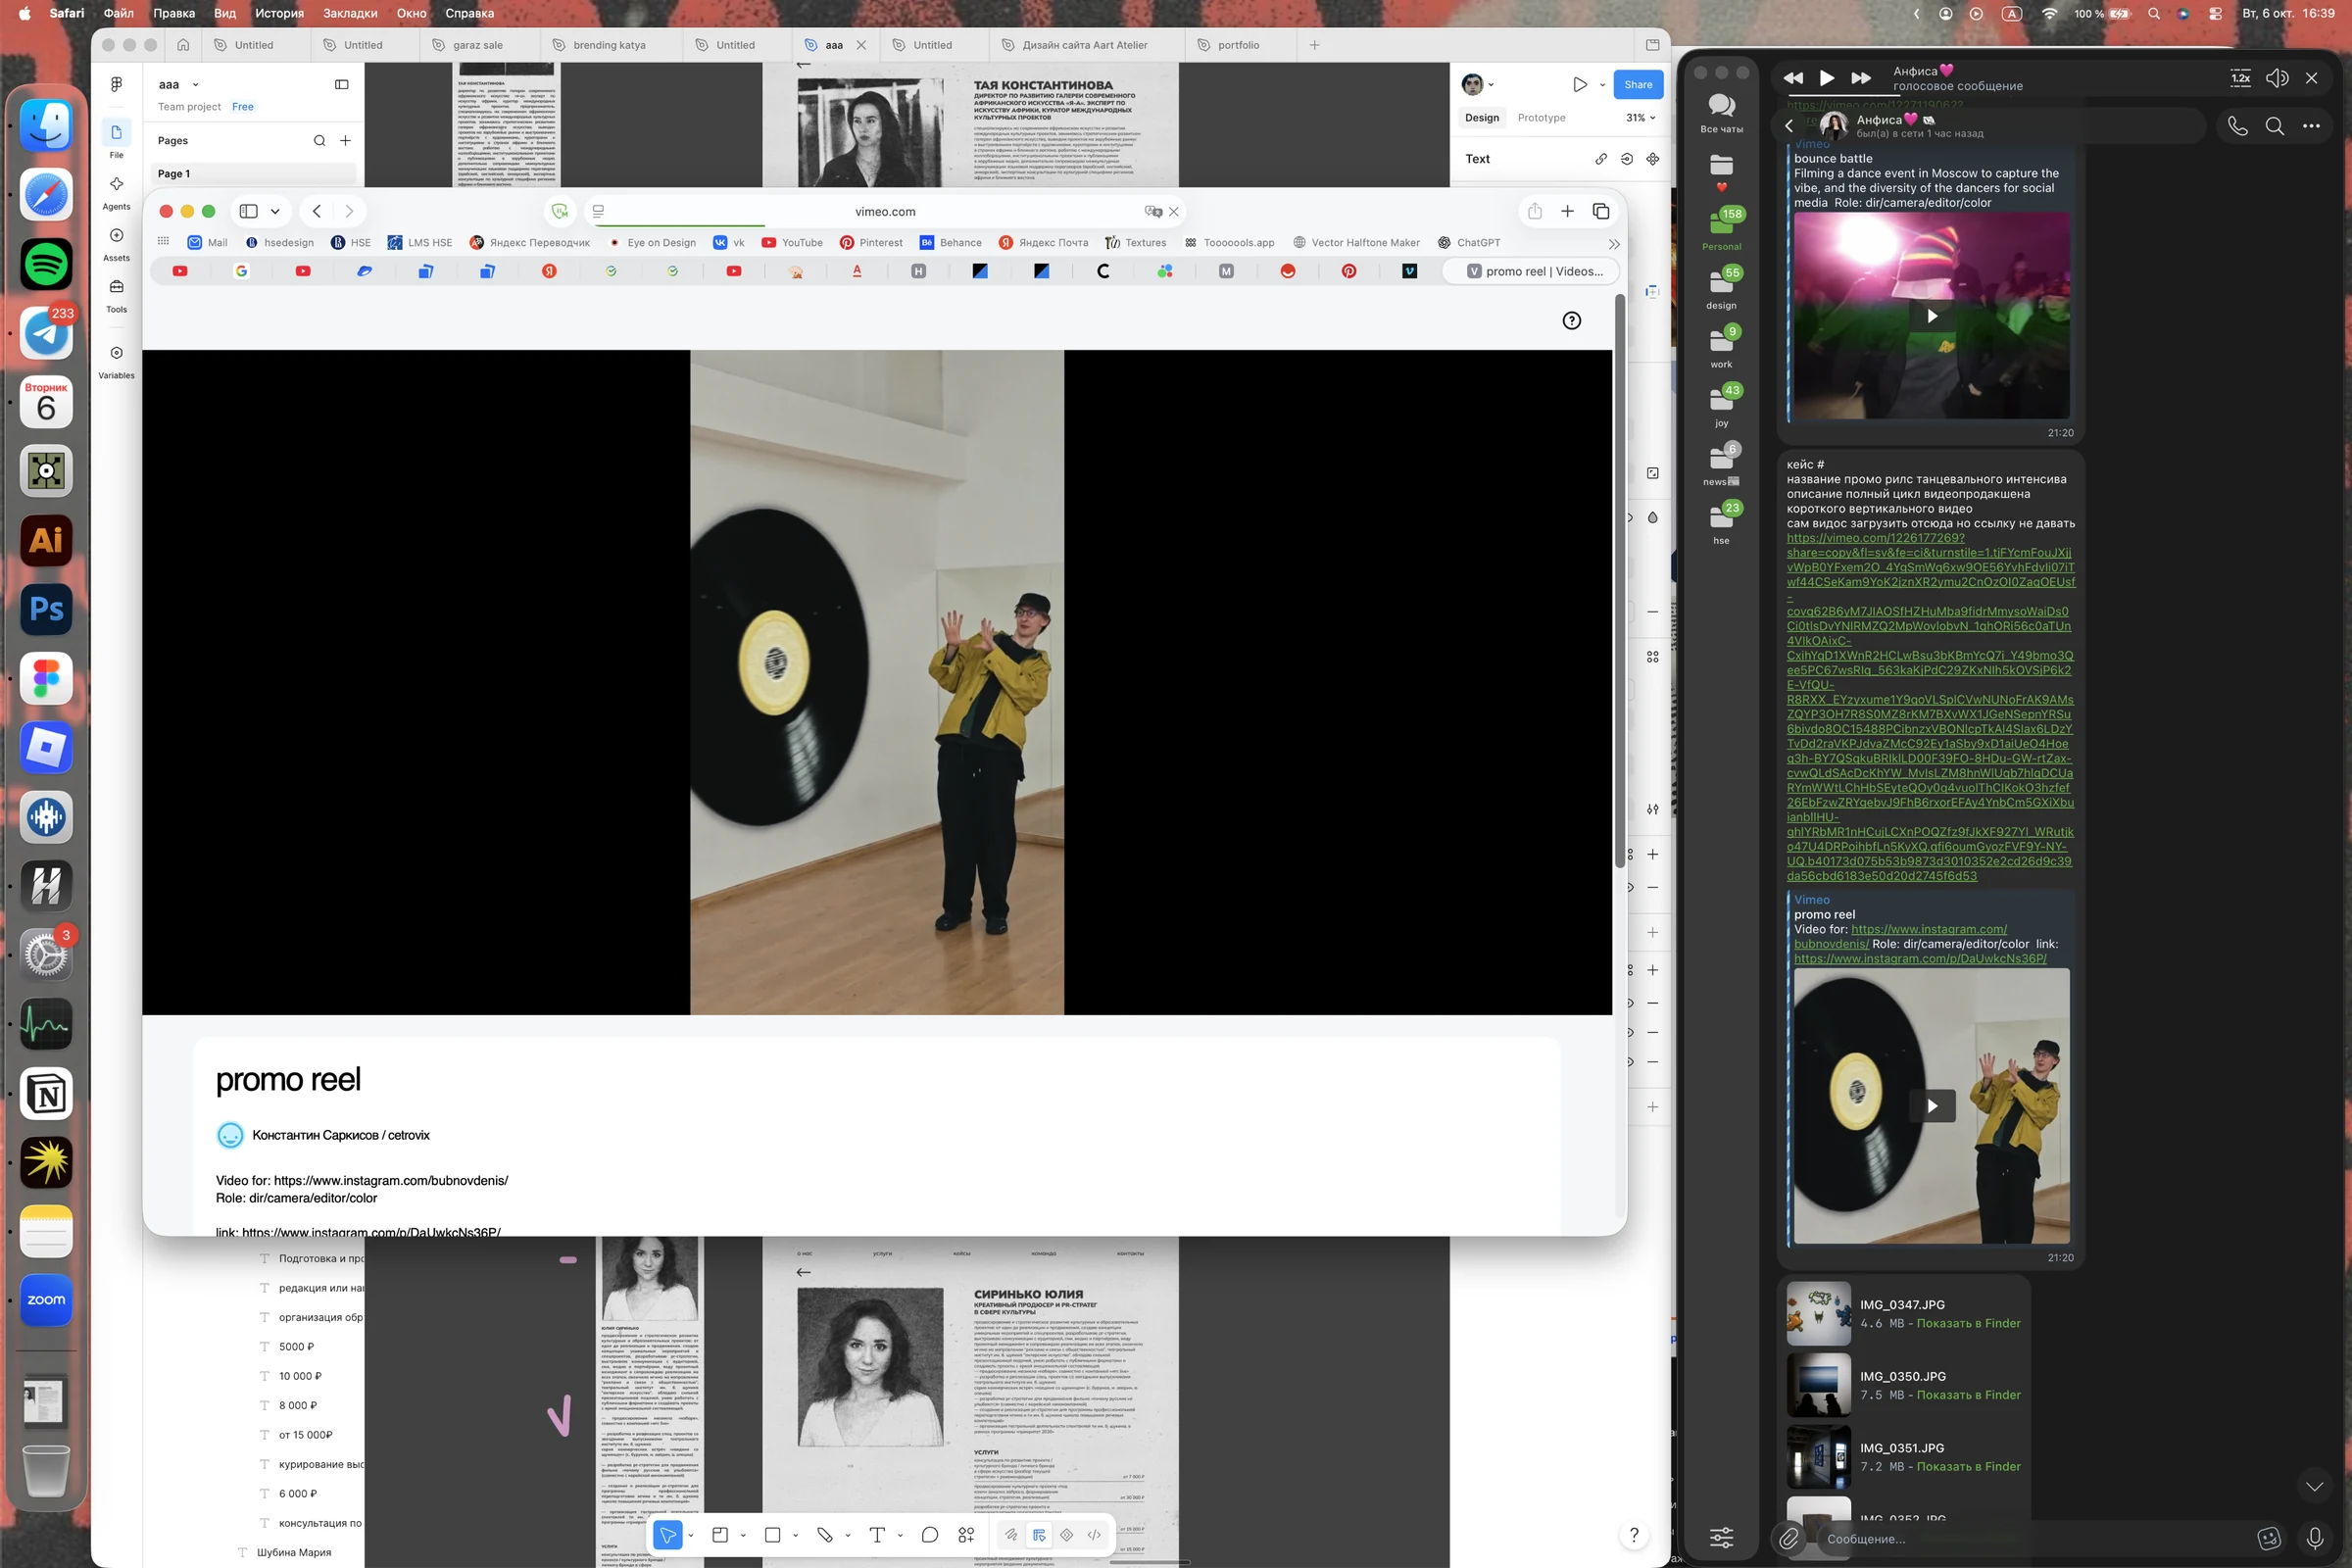Viewport: 2352px width, 1568px height.
Task: Select the Pen tool in Figma toolbar
Action: (825, 1535)
